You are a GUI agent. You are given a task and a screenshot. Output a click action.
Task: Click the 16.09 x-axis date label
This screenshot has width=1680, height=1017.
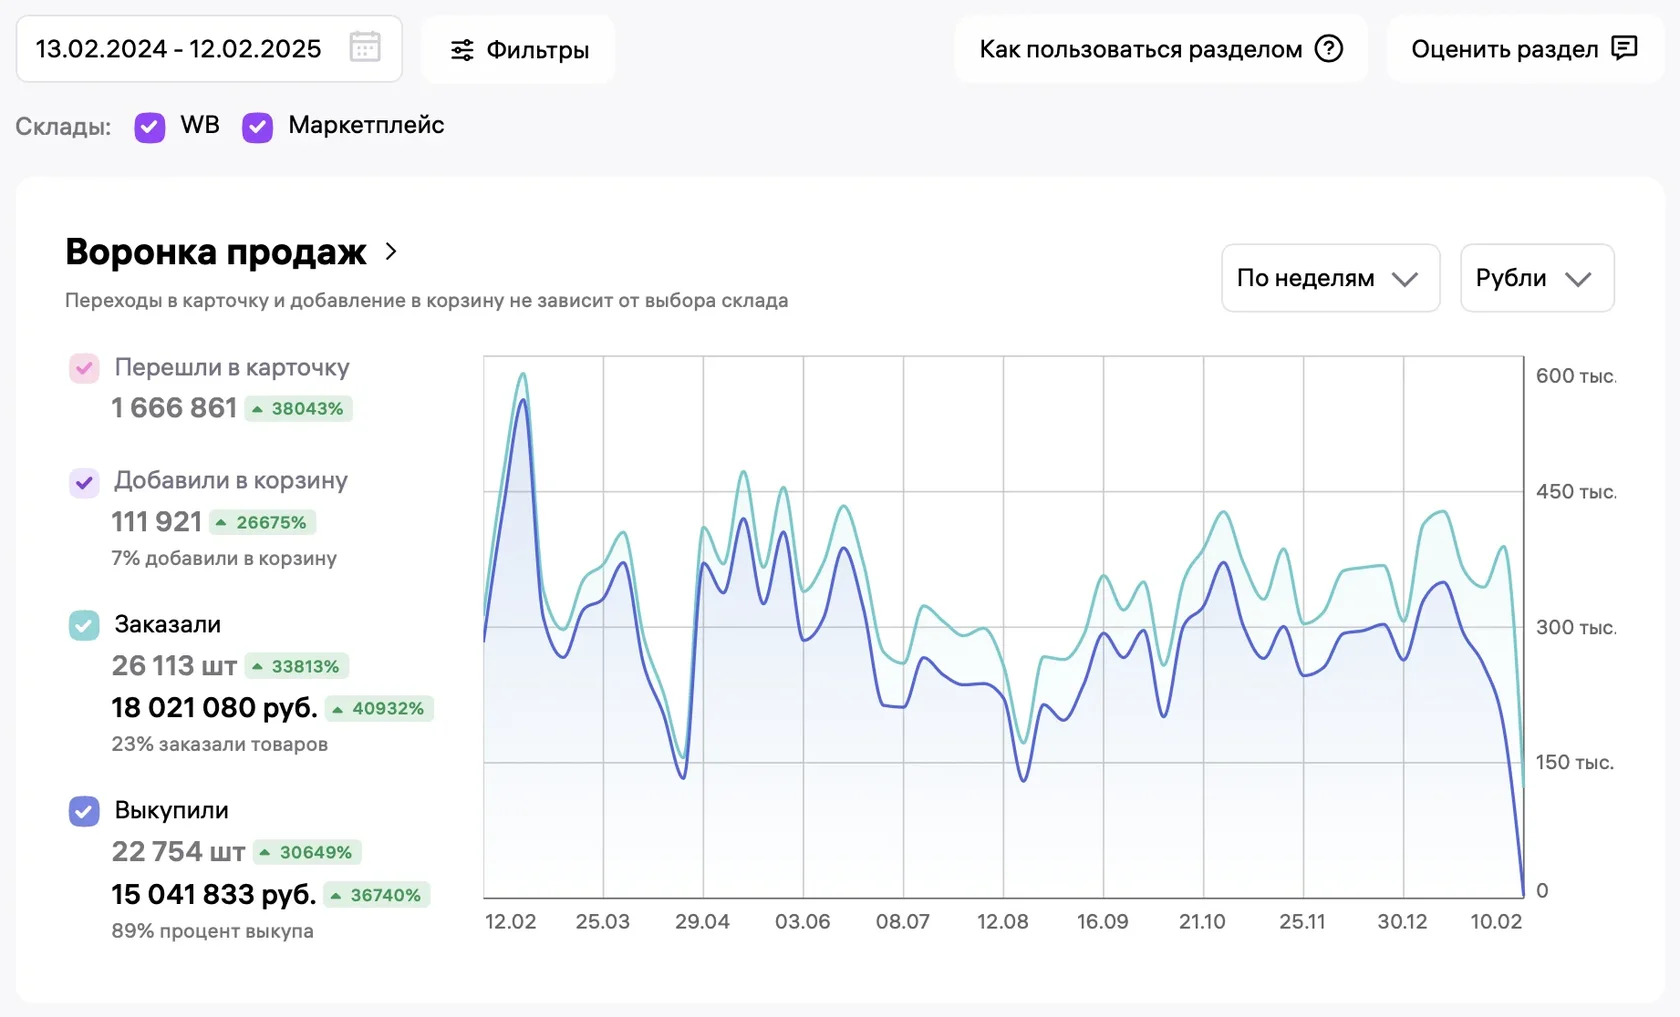coord(1102,922)
